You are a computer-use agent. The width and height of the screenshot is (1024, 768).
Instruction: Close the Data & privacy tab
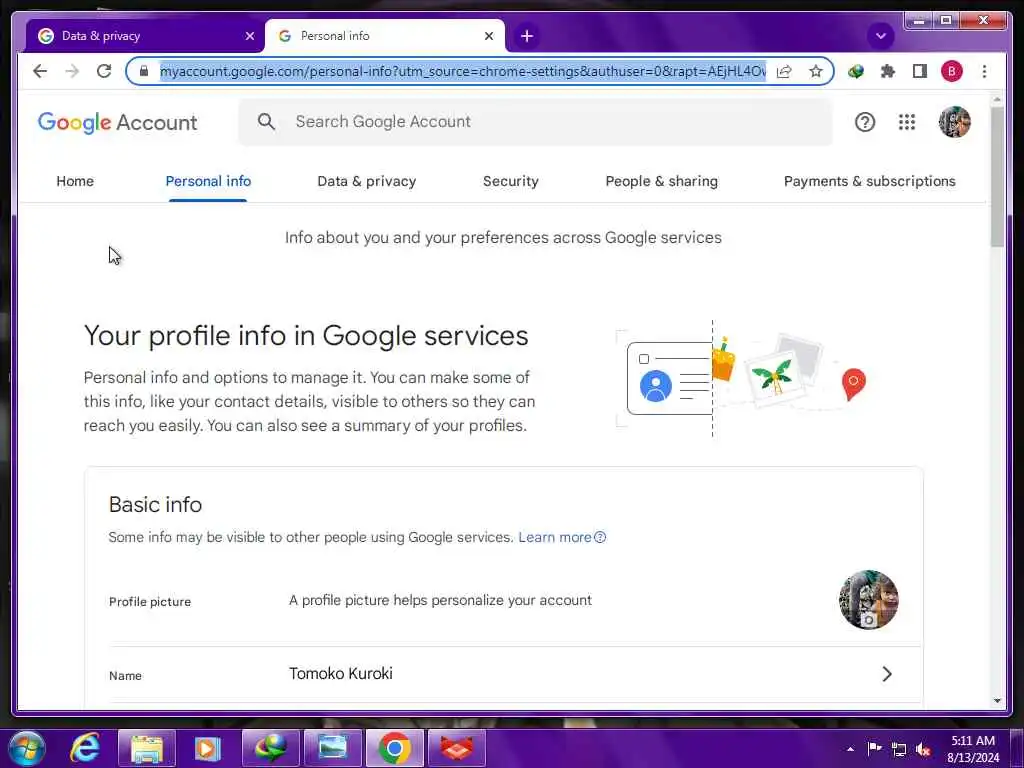249,36
